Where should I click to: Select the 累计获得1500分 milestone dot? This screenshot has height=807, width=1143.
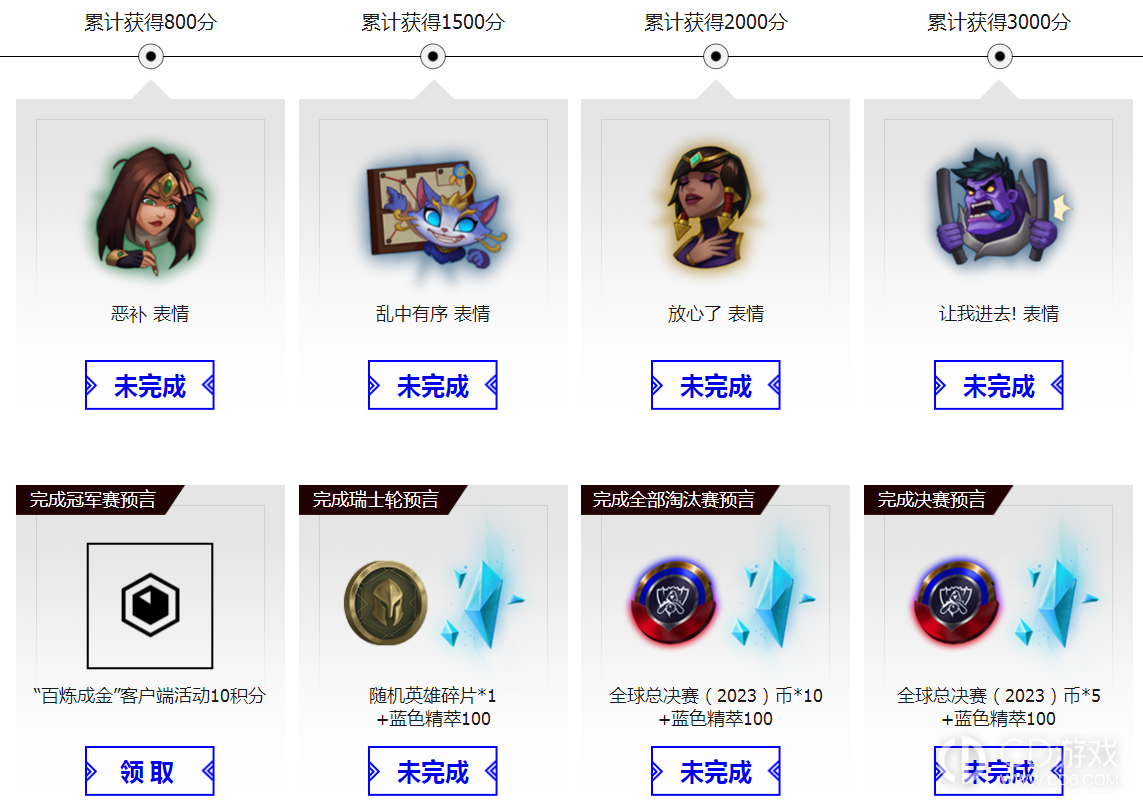433,56
